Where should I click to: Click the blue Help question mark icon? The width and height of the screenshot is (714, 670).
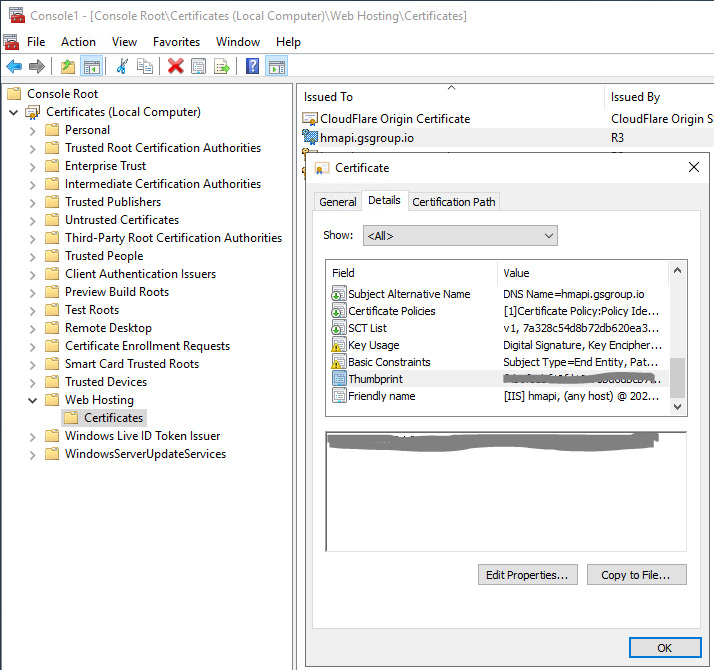pyautogui.click(x=252, y=66)
